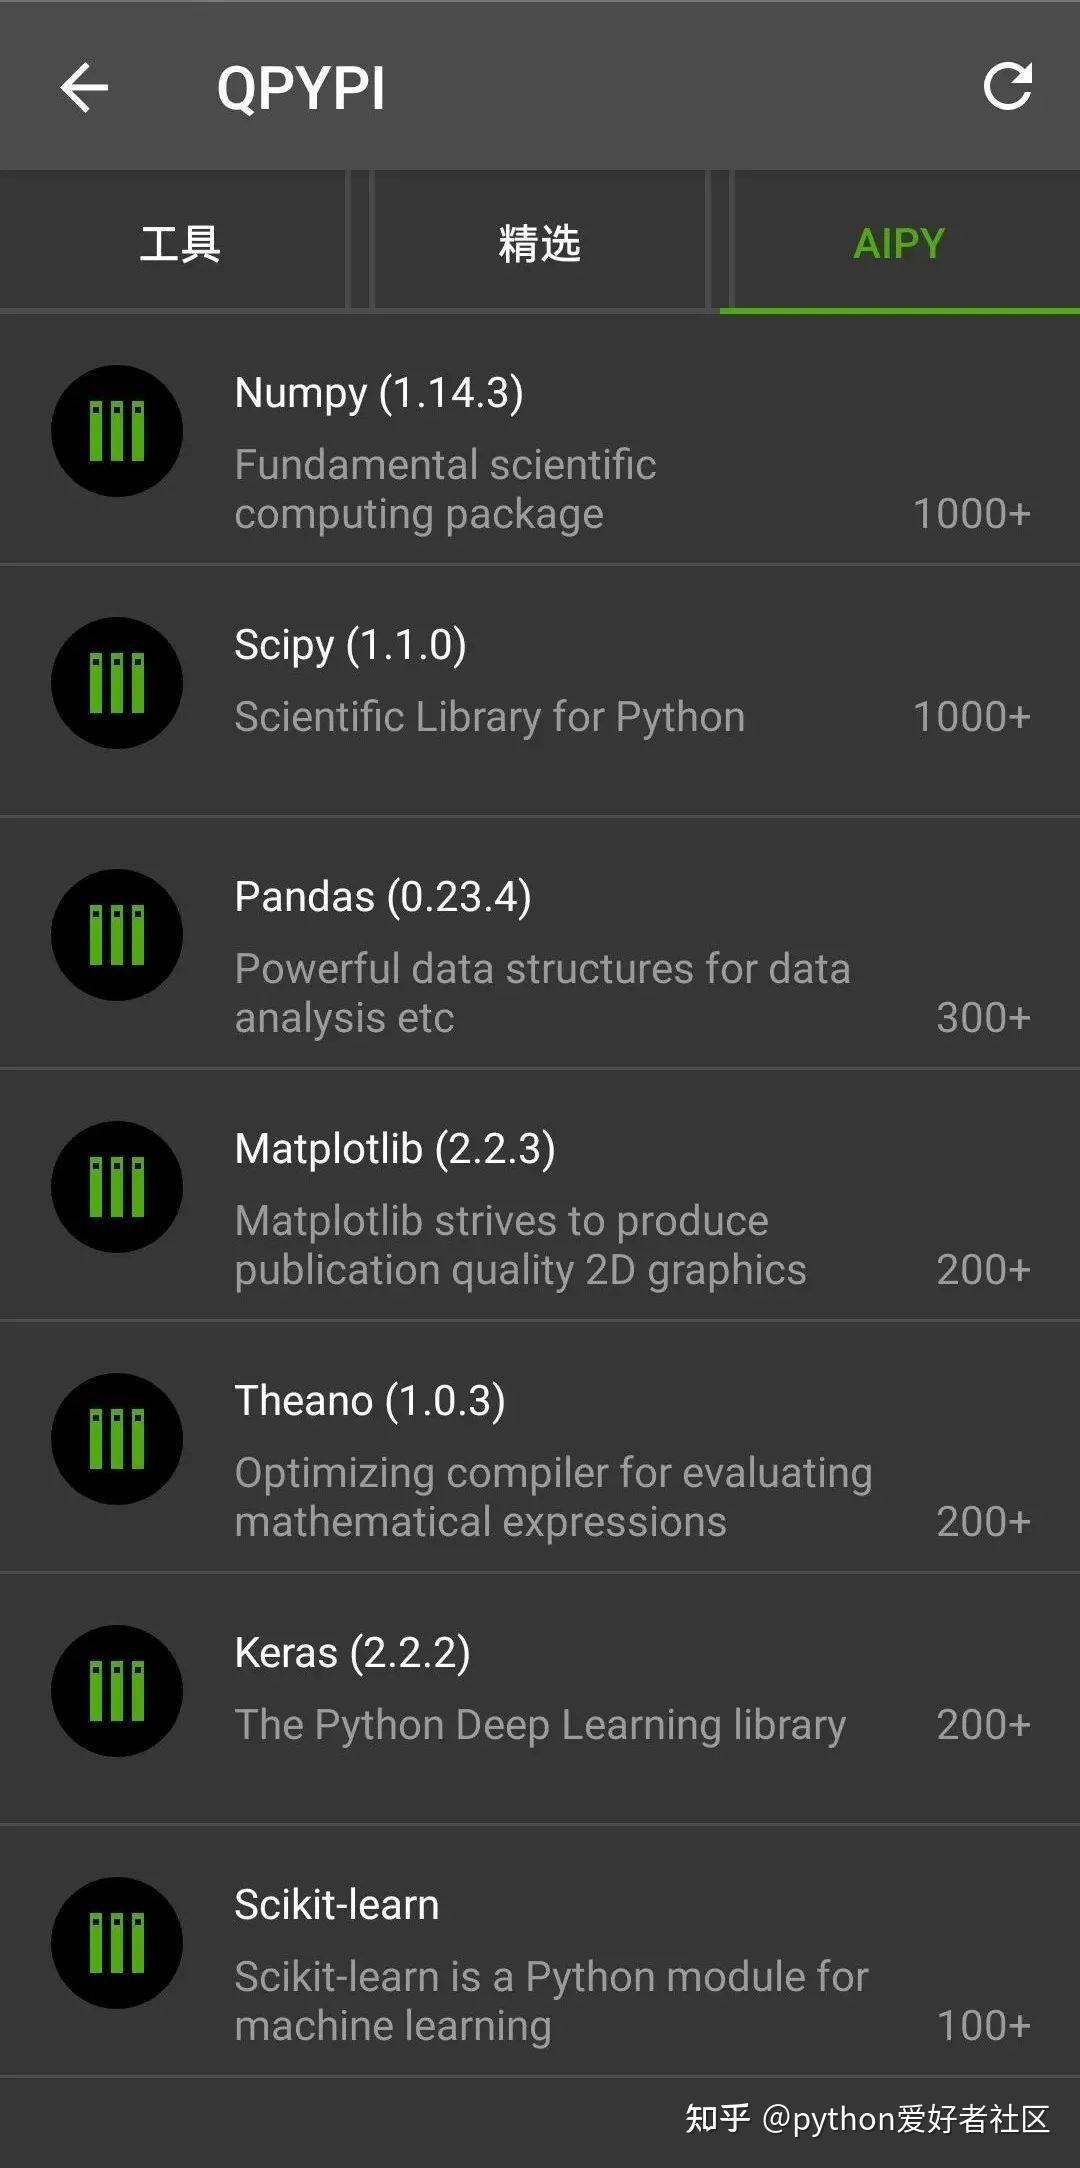Image resolution: width=1080 pixels, height=2168 pixels.
Task: Choose the Matplotlib (2.2.3) title
Action: (x=395, y=1149)
